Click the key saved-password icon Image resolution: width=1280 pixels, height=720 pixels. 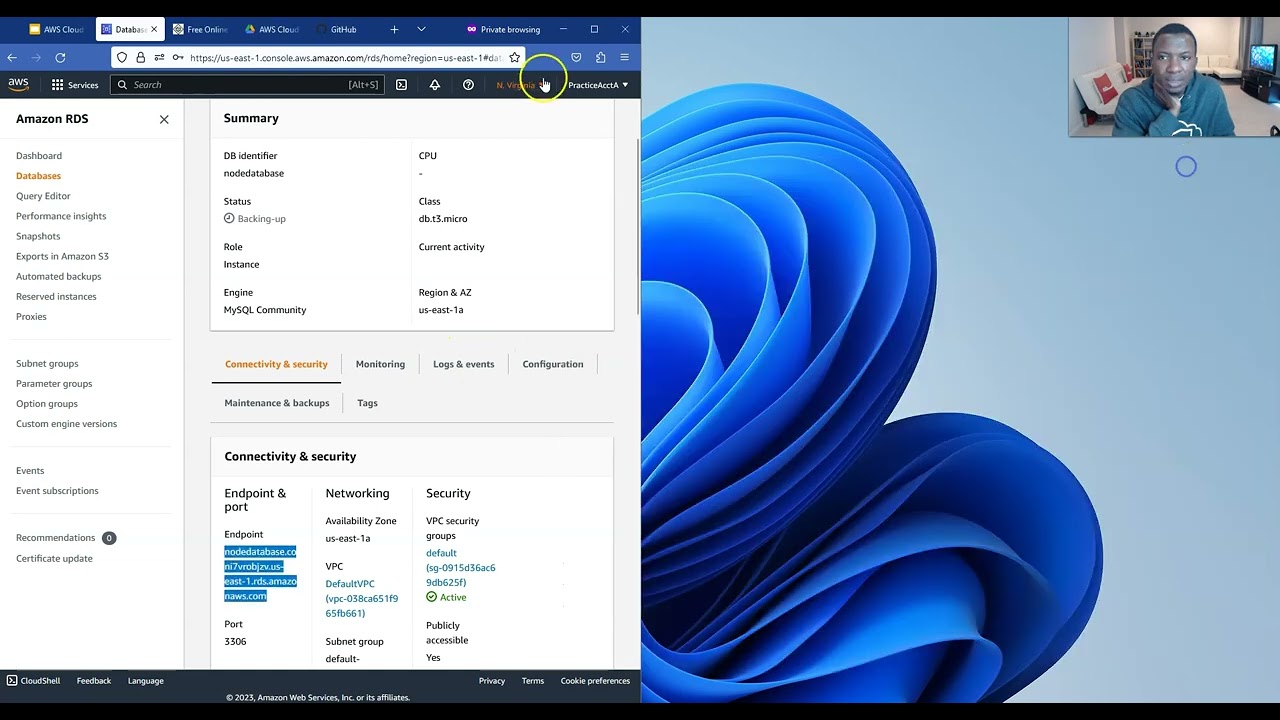coord(178,58)
